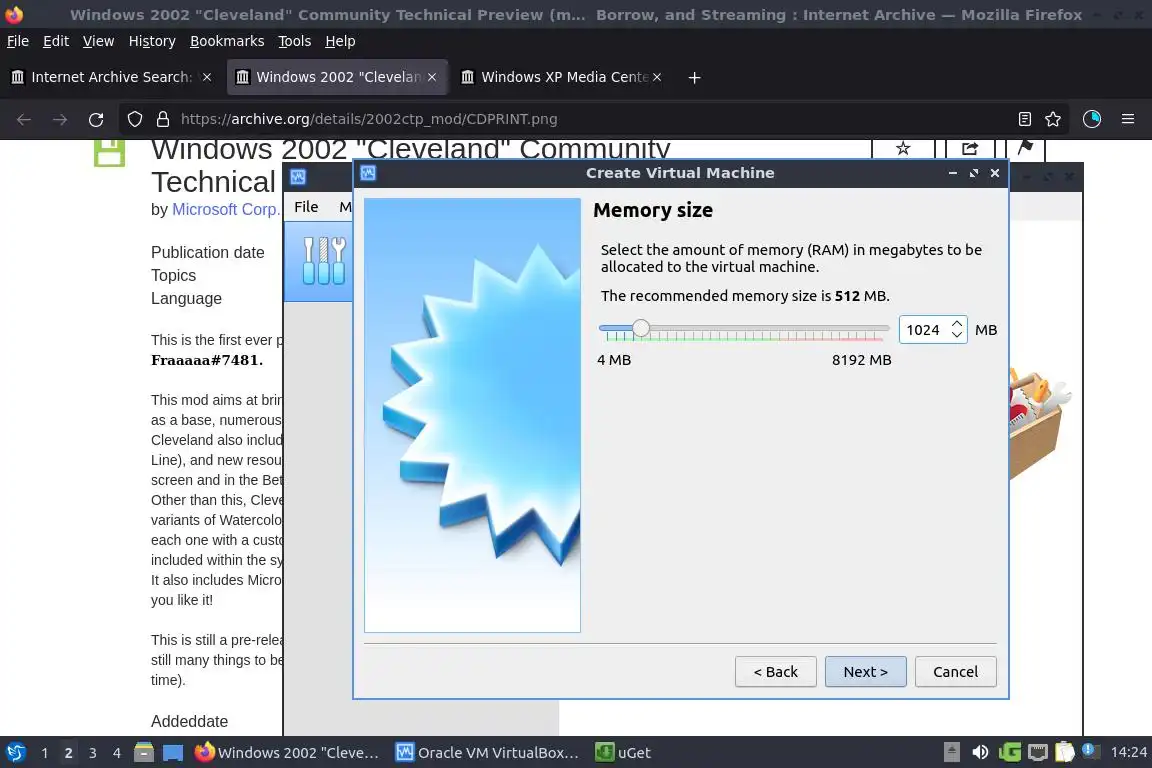Open Firefox File menu
Image resolution: width=1152 pixels, height=768 pixels.
click(18, 41)
